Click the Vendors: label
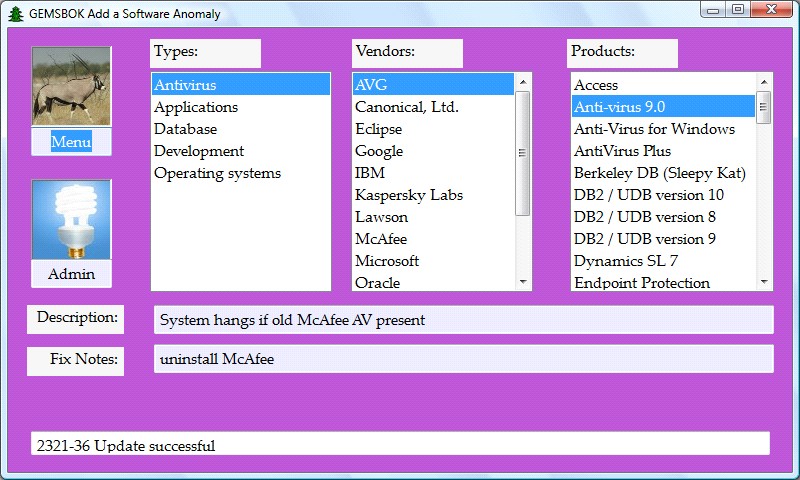The image size is (800, 480). point(408,54)
